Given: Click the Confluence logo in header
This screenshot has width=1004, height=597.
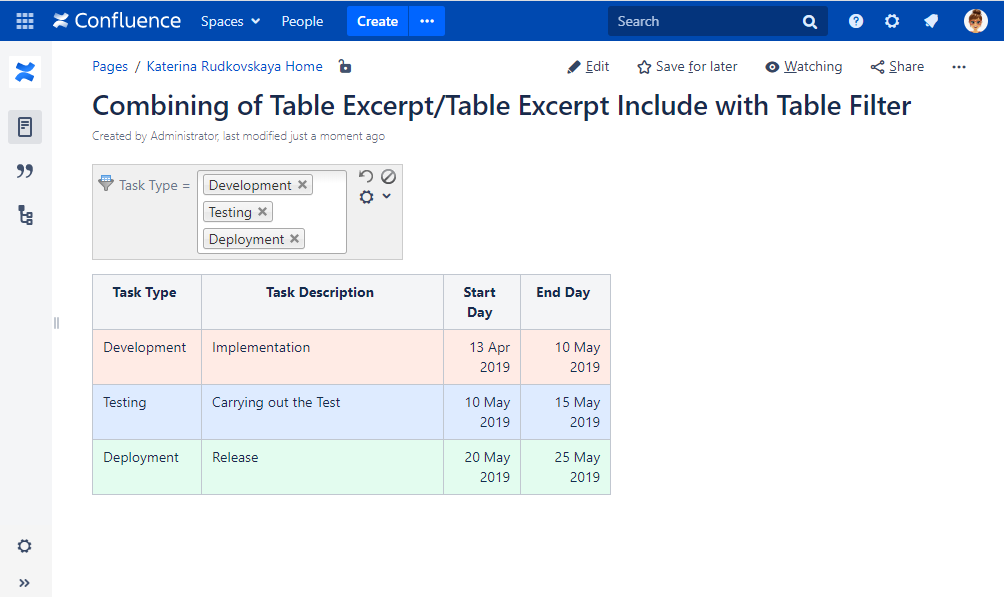Looking at the screenshot, I should pyautogui.click(x=117, y=21).
